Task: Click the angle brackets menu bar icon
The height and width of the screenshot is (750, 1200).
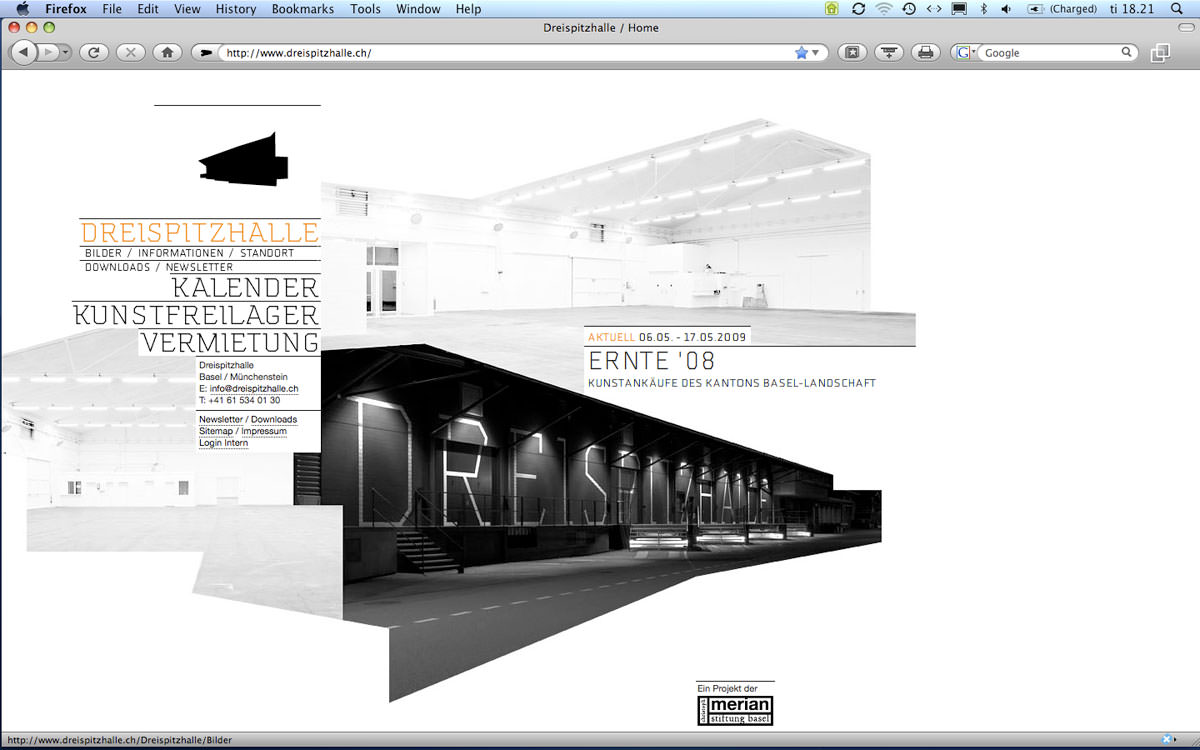Action: pos(934,9)
